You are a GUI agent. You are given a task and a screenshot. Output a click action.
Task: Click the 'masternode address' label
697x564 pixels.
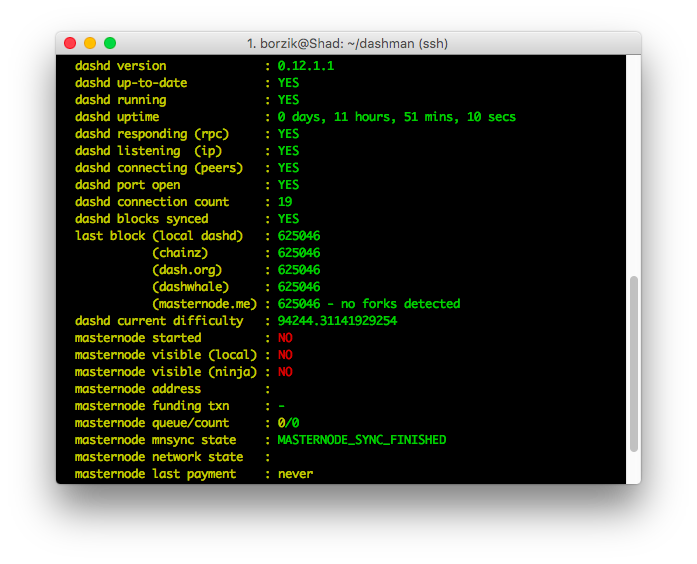pos(138,389)
